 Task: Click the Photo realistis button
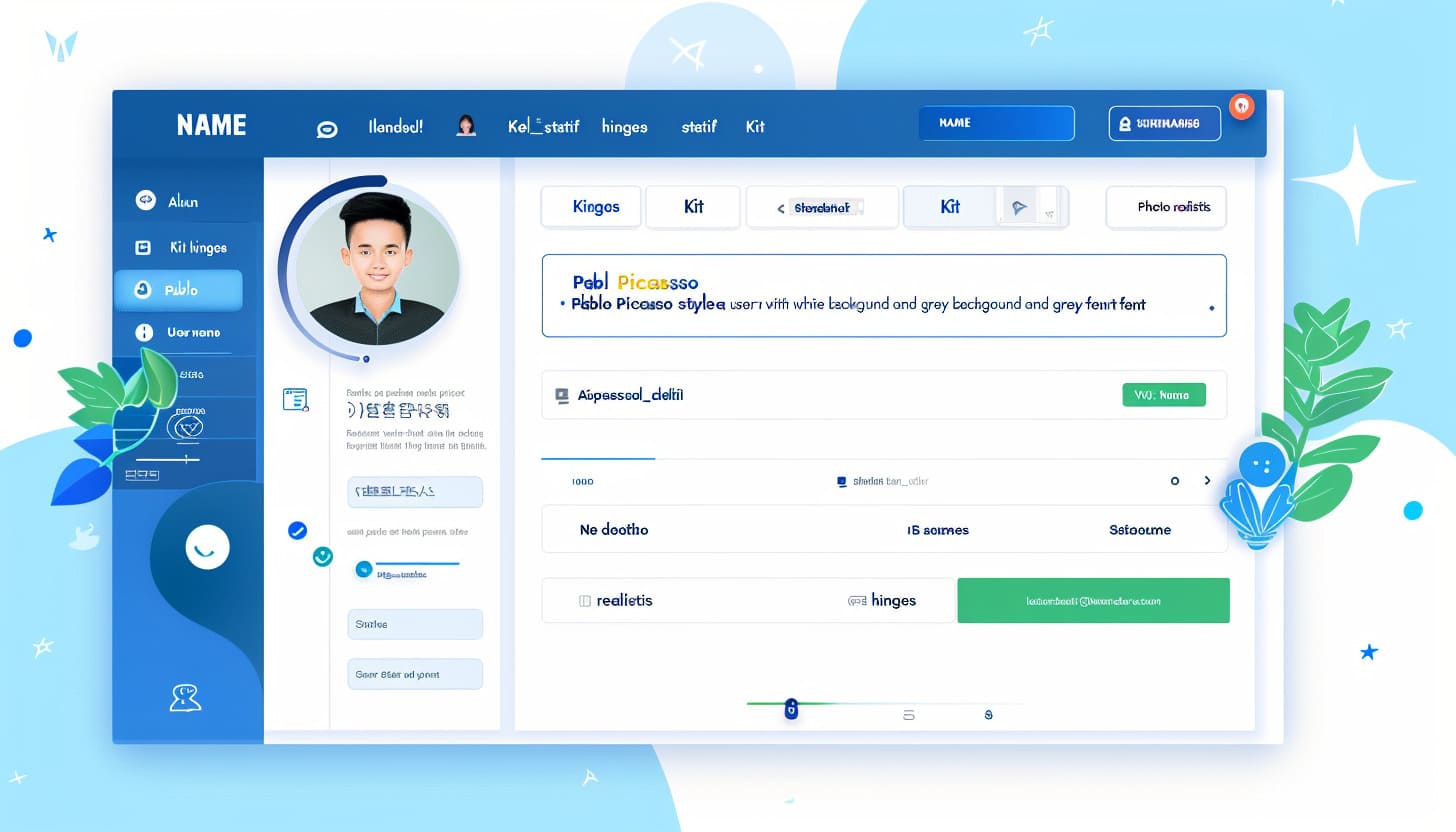point(1166,207)
